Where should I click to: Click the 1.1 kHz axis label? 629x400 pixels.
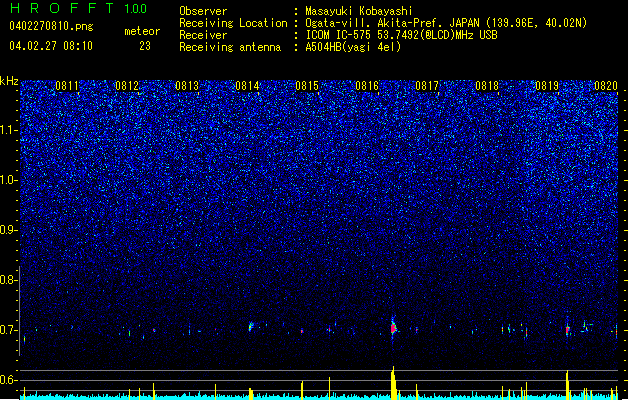9,130
